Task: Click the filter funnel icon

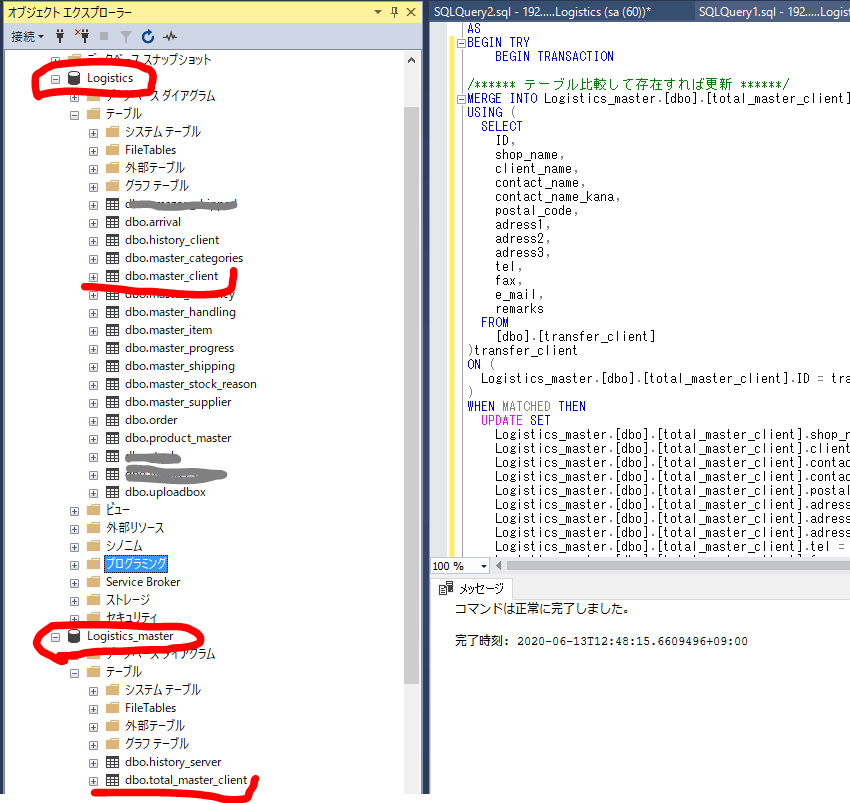Action: tap(126, 36)
